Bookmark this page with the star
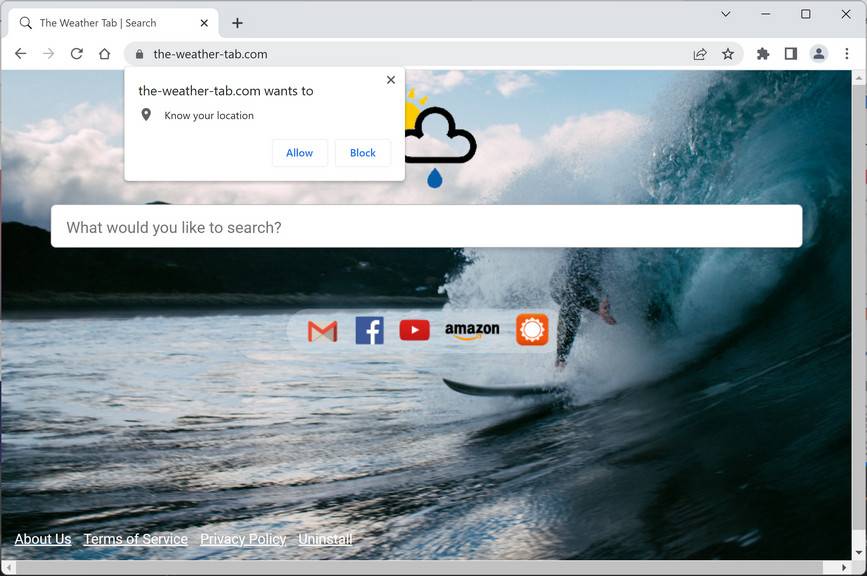The height and width of the screenshot is (576, 867). pyautogui.click(x=728, y=53)
